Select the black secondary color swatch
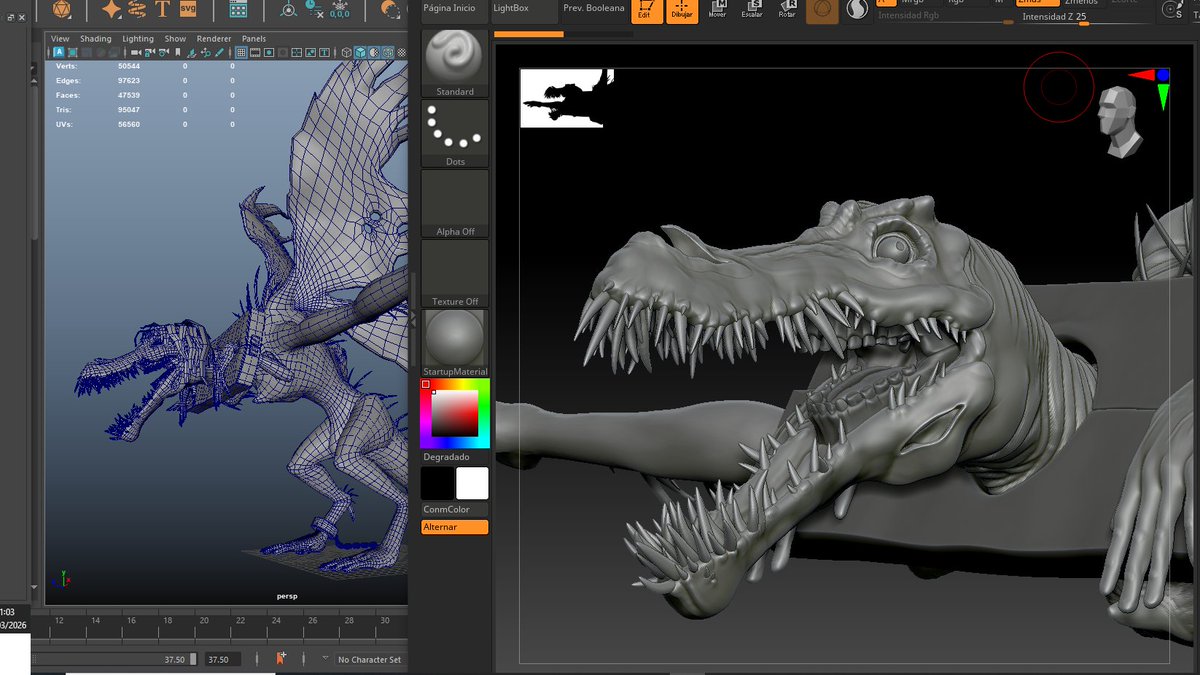 pos(437,483)
